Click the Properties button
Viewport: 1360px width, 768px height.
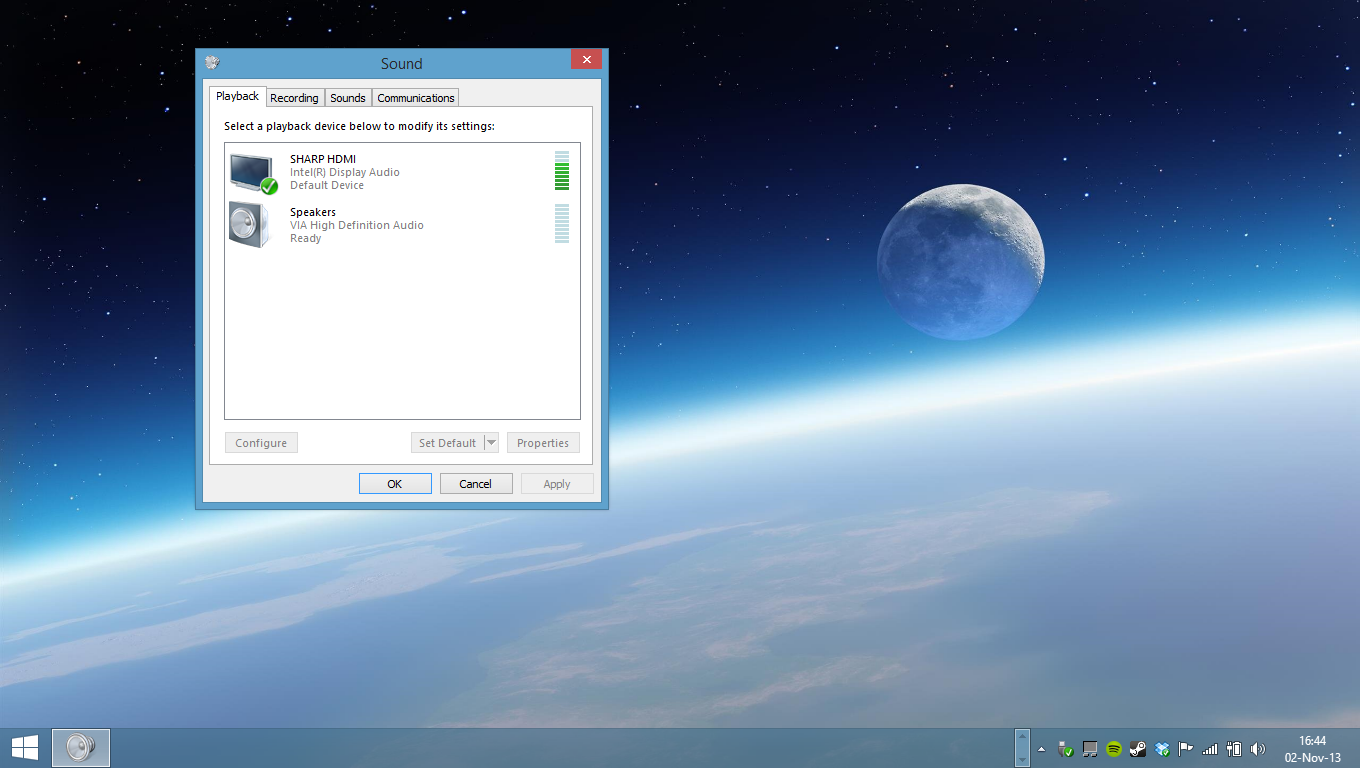tap(543, 443)
